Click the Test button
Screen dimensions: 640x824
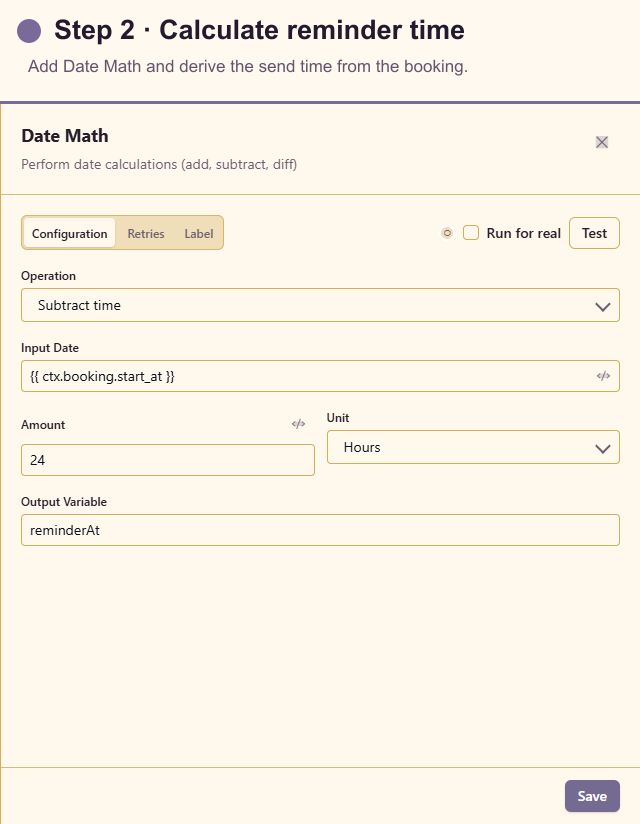tap(594, 233)
